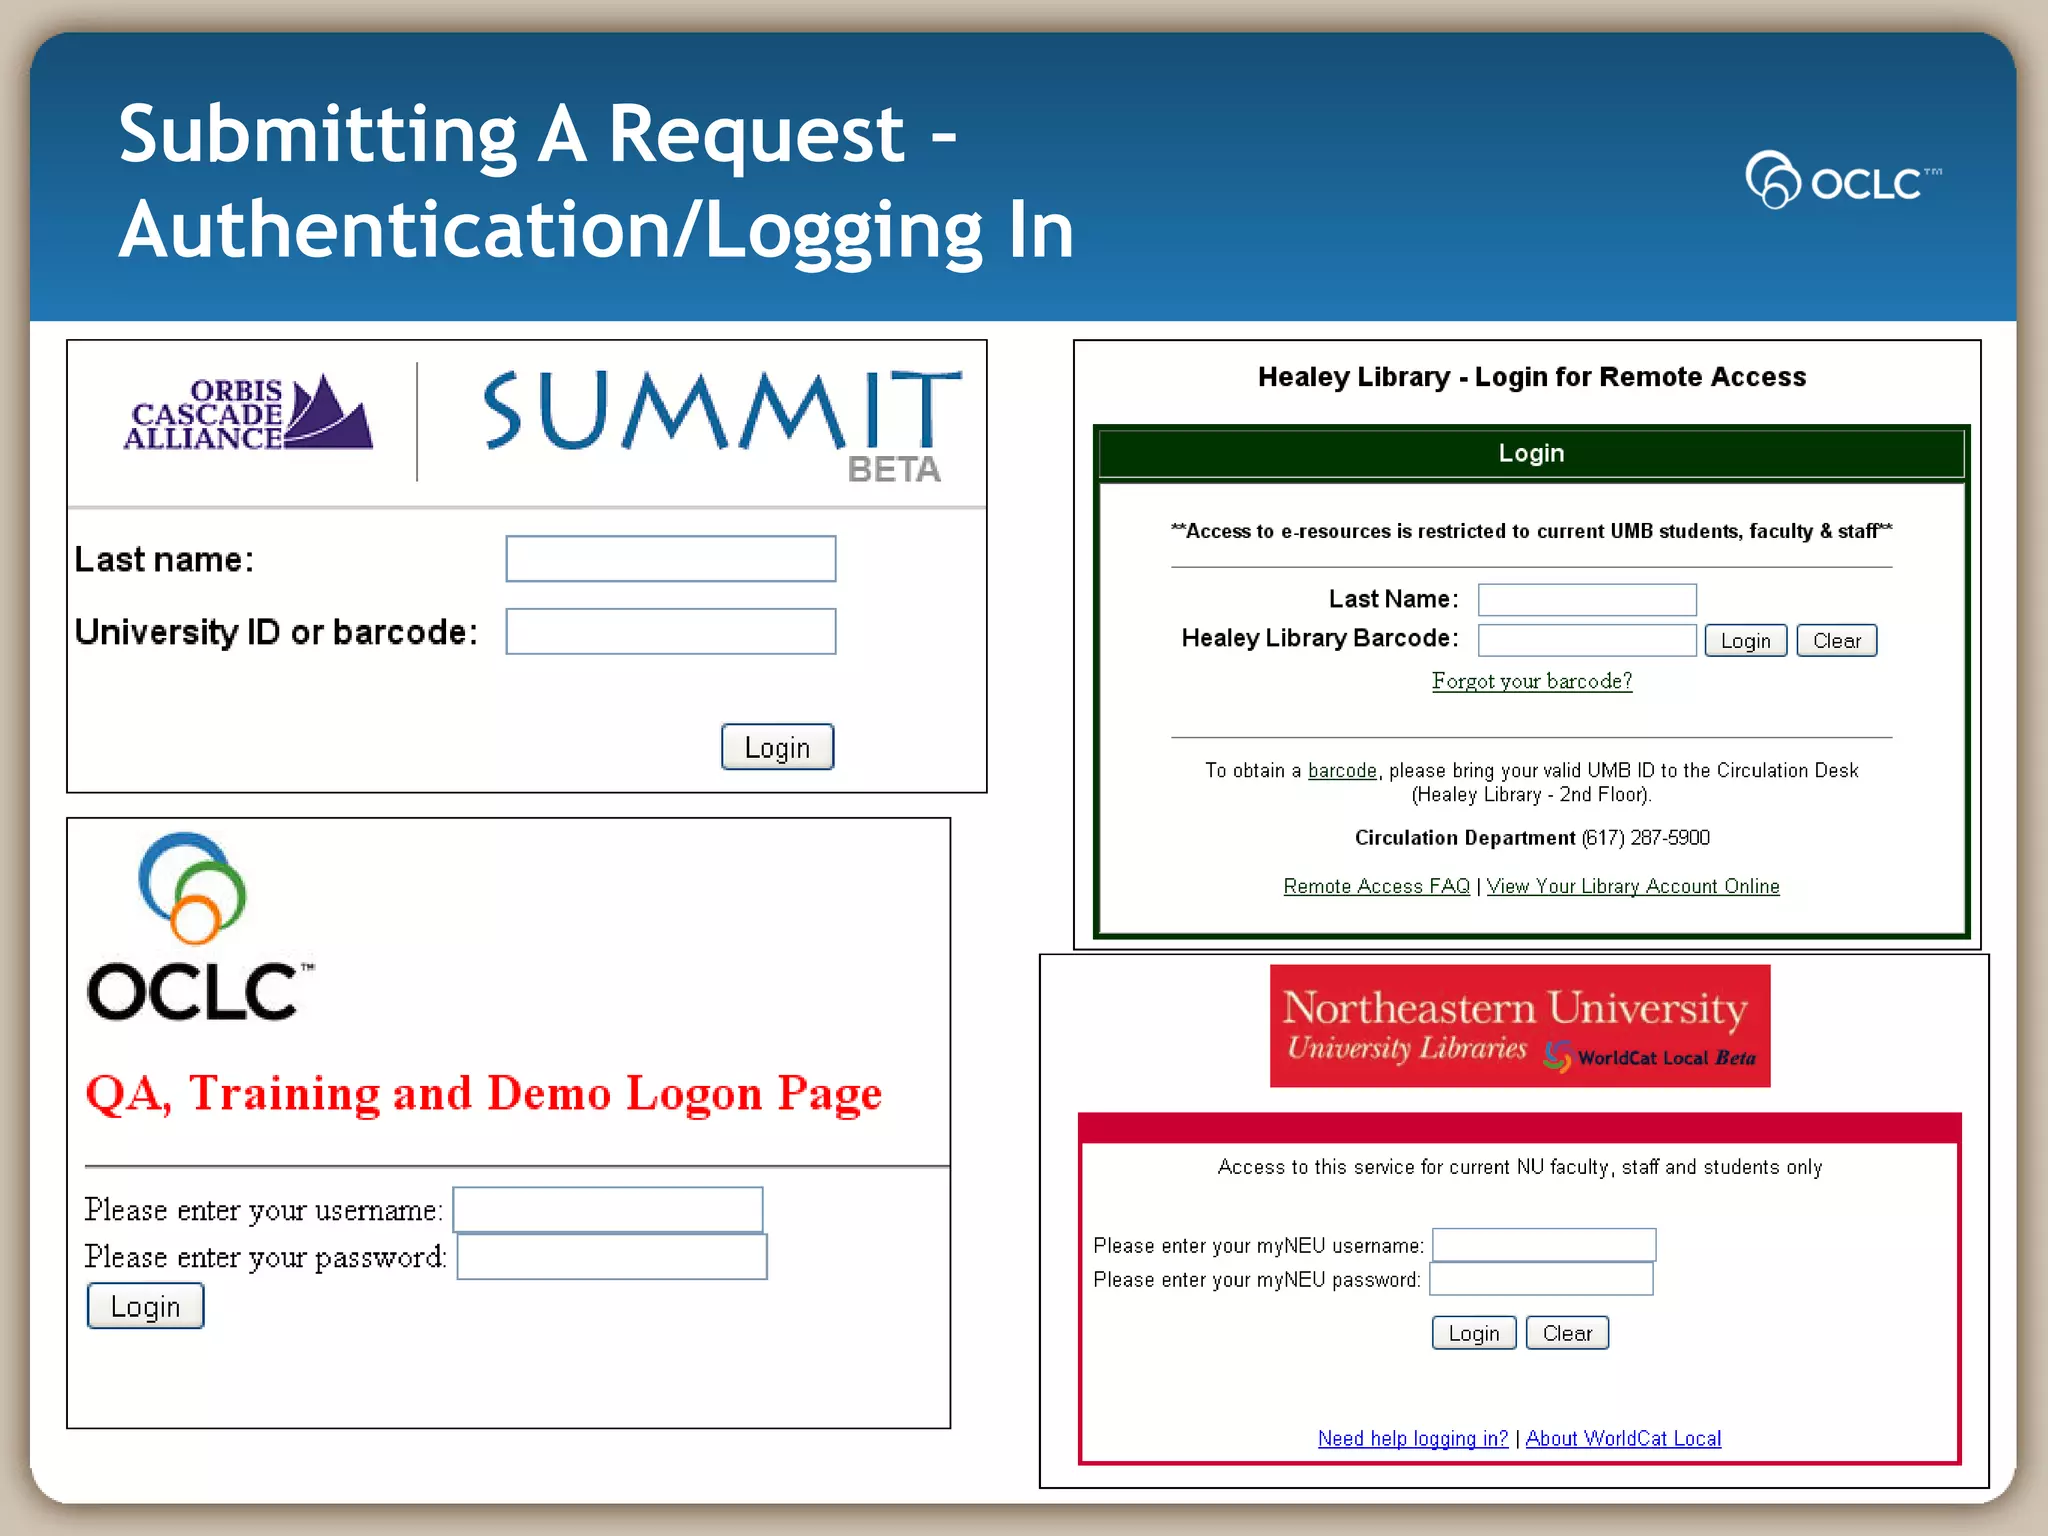Click Login in Northeastern form
This screenshot has width=2048, height=1536.
(1474, 1333)
